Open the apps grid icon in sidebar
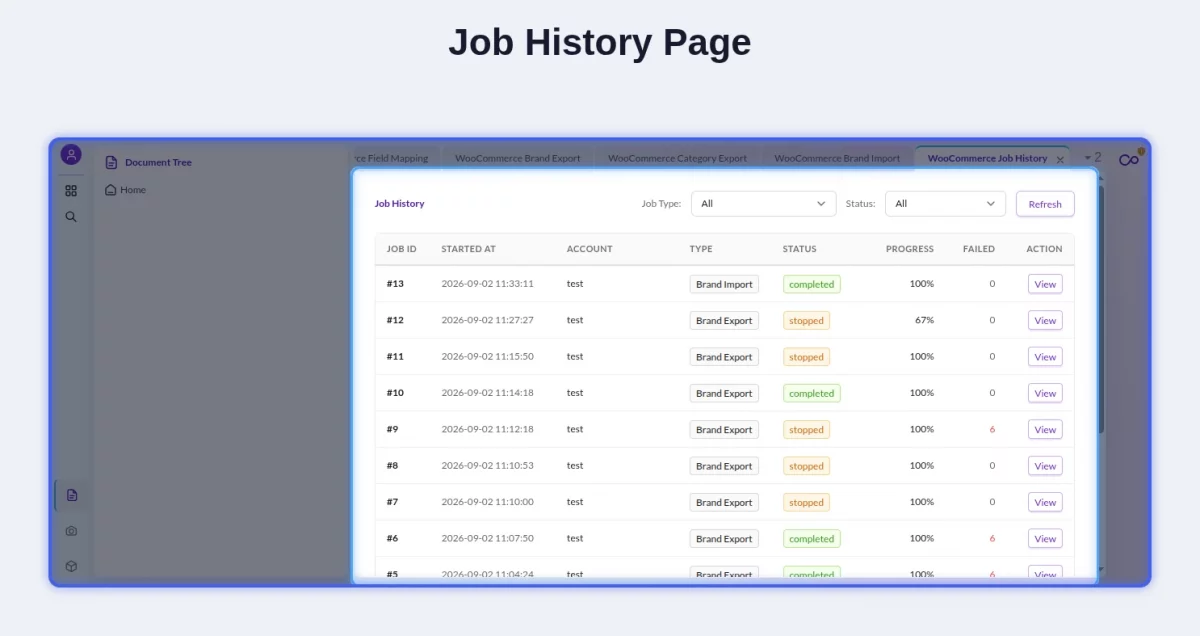Image resolution: width=1200 pixels, height=636 pixels. coord(71,190)
